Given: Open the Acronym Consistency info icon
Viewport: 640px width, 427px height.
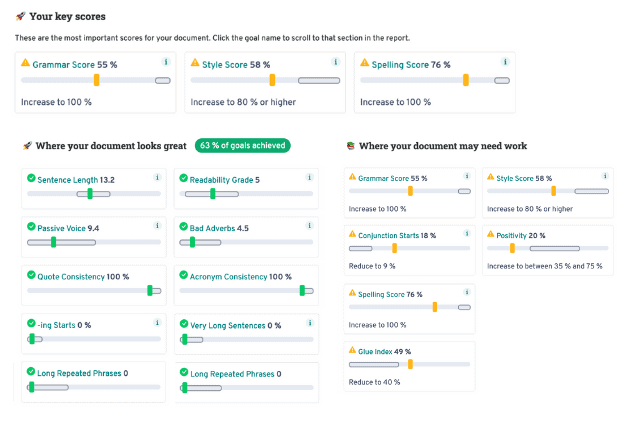Looking at the screenshot, I should point(310,274).
